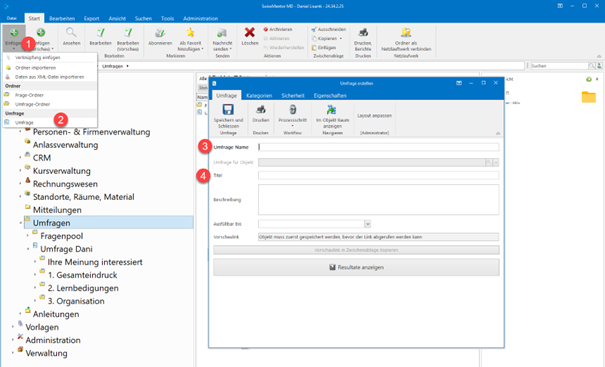605x367 pixels.
Task: Select Ihre Meinung interessiert tree item
Action: (x=95, y=262)
